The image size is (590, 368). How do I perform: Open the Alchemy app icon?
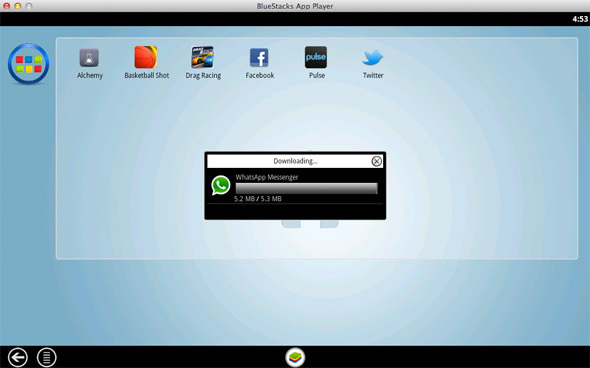coord(89,58)
